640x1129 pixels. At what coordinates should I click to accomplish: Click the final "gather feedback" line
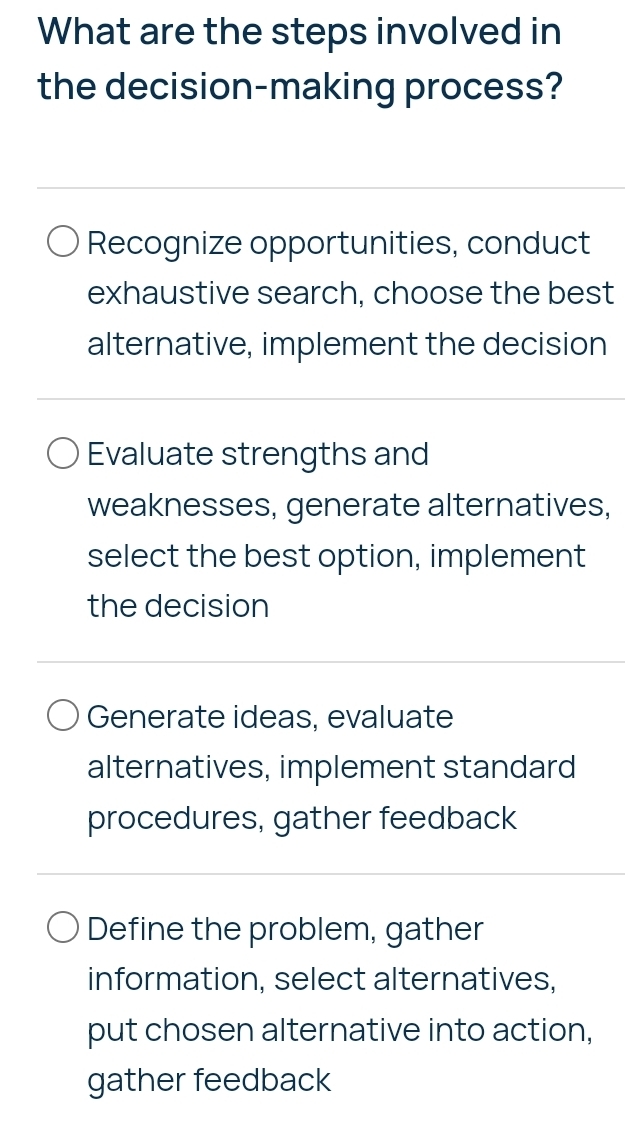209,1080
